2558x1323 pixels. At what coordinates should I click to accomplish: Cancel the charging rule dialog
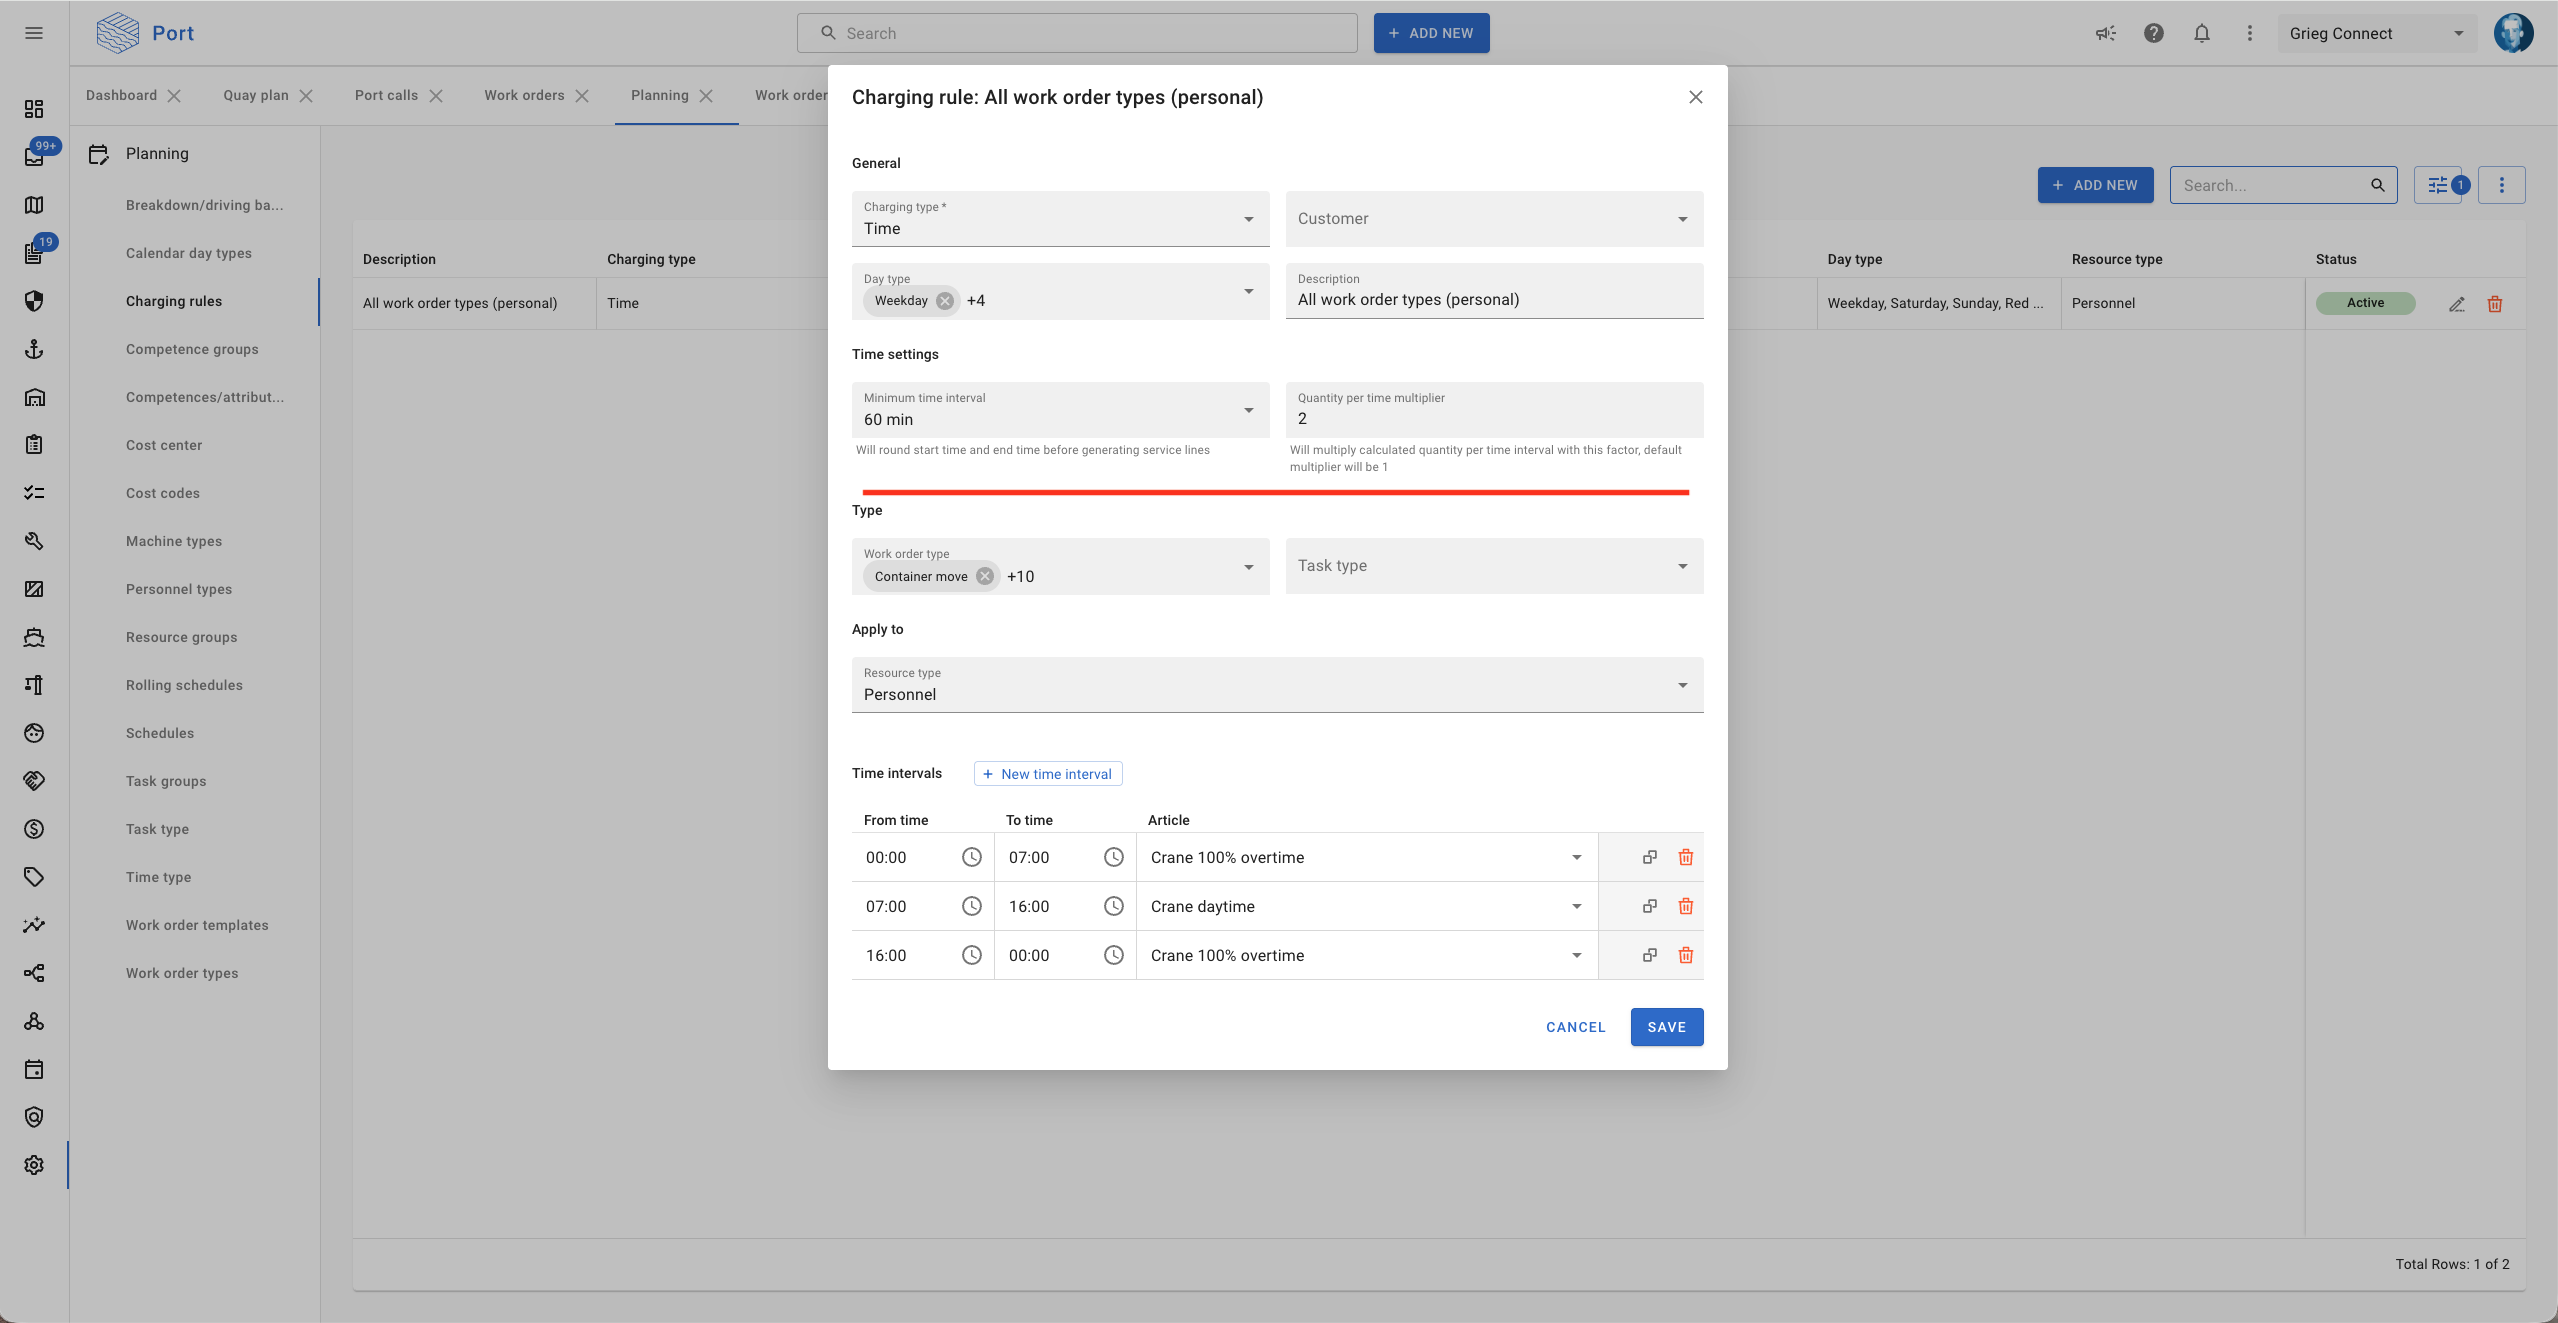coord(1575,1027)
